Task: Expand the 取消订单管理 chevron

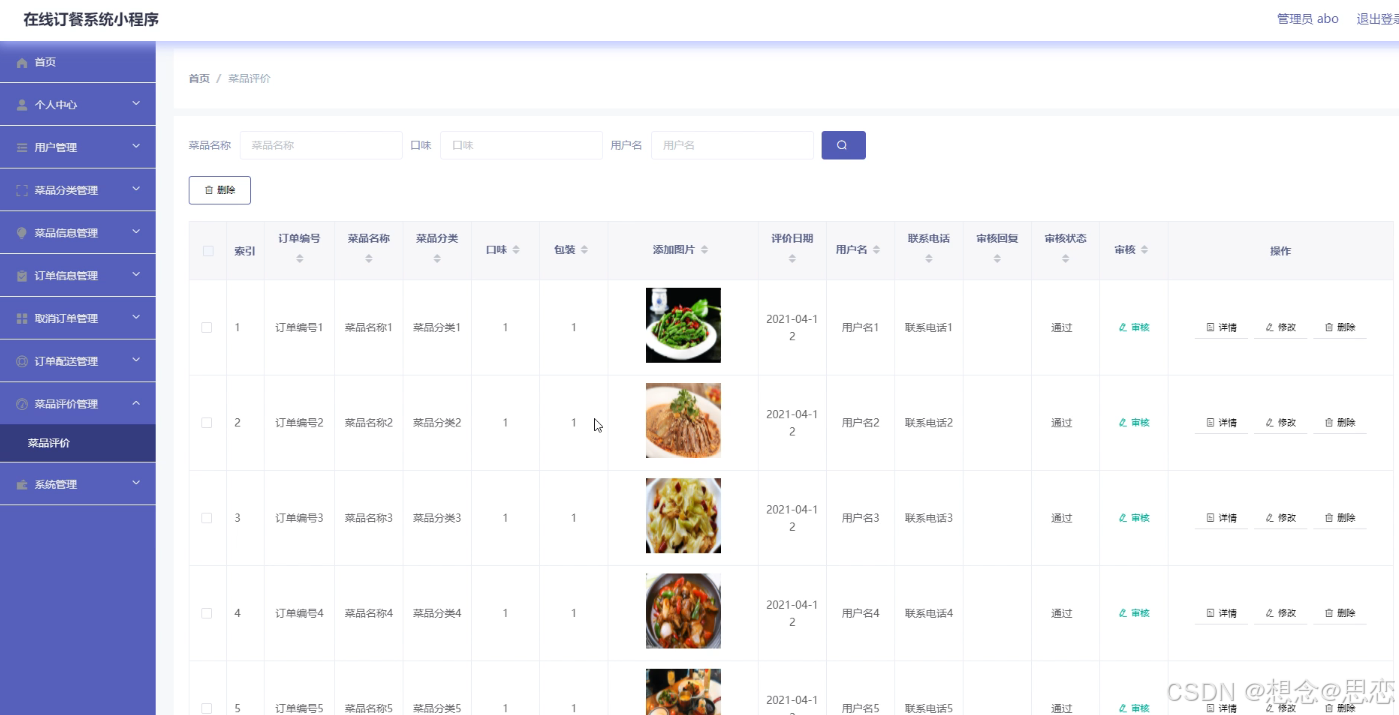Action: (136, 319)
